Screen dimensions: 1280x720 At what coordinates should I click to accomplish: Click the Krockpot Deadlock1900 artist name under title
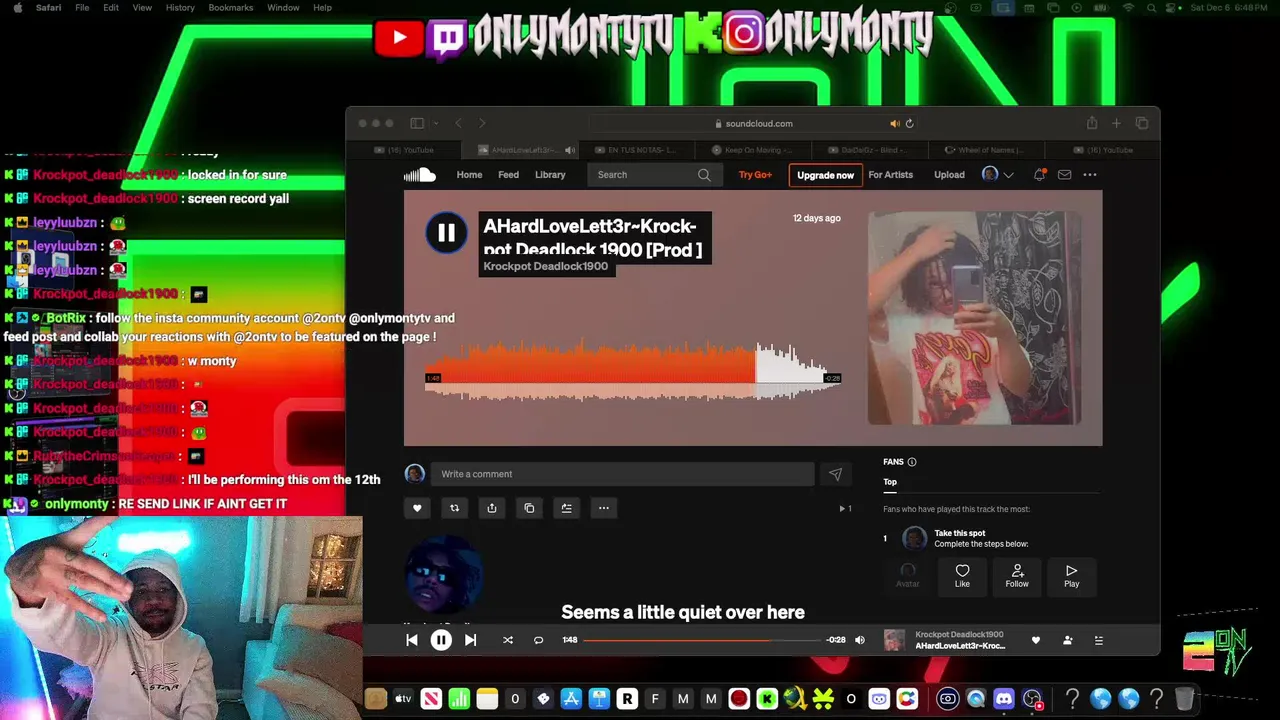[545, 266]
